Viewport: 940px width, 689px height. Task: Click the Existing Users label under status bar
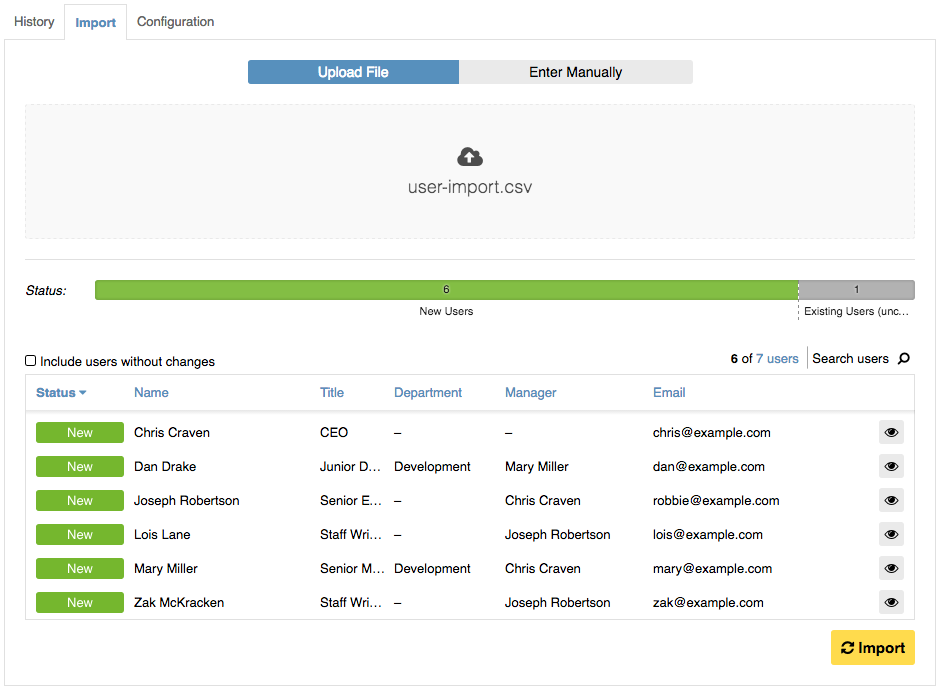tap(856, 311)
